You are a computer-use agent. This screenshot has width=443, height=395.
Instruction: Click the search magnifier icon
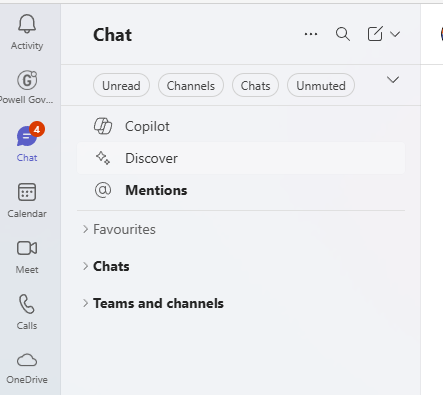click(x=343, y=34)
